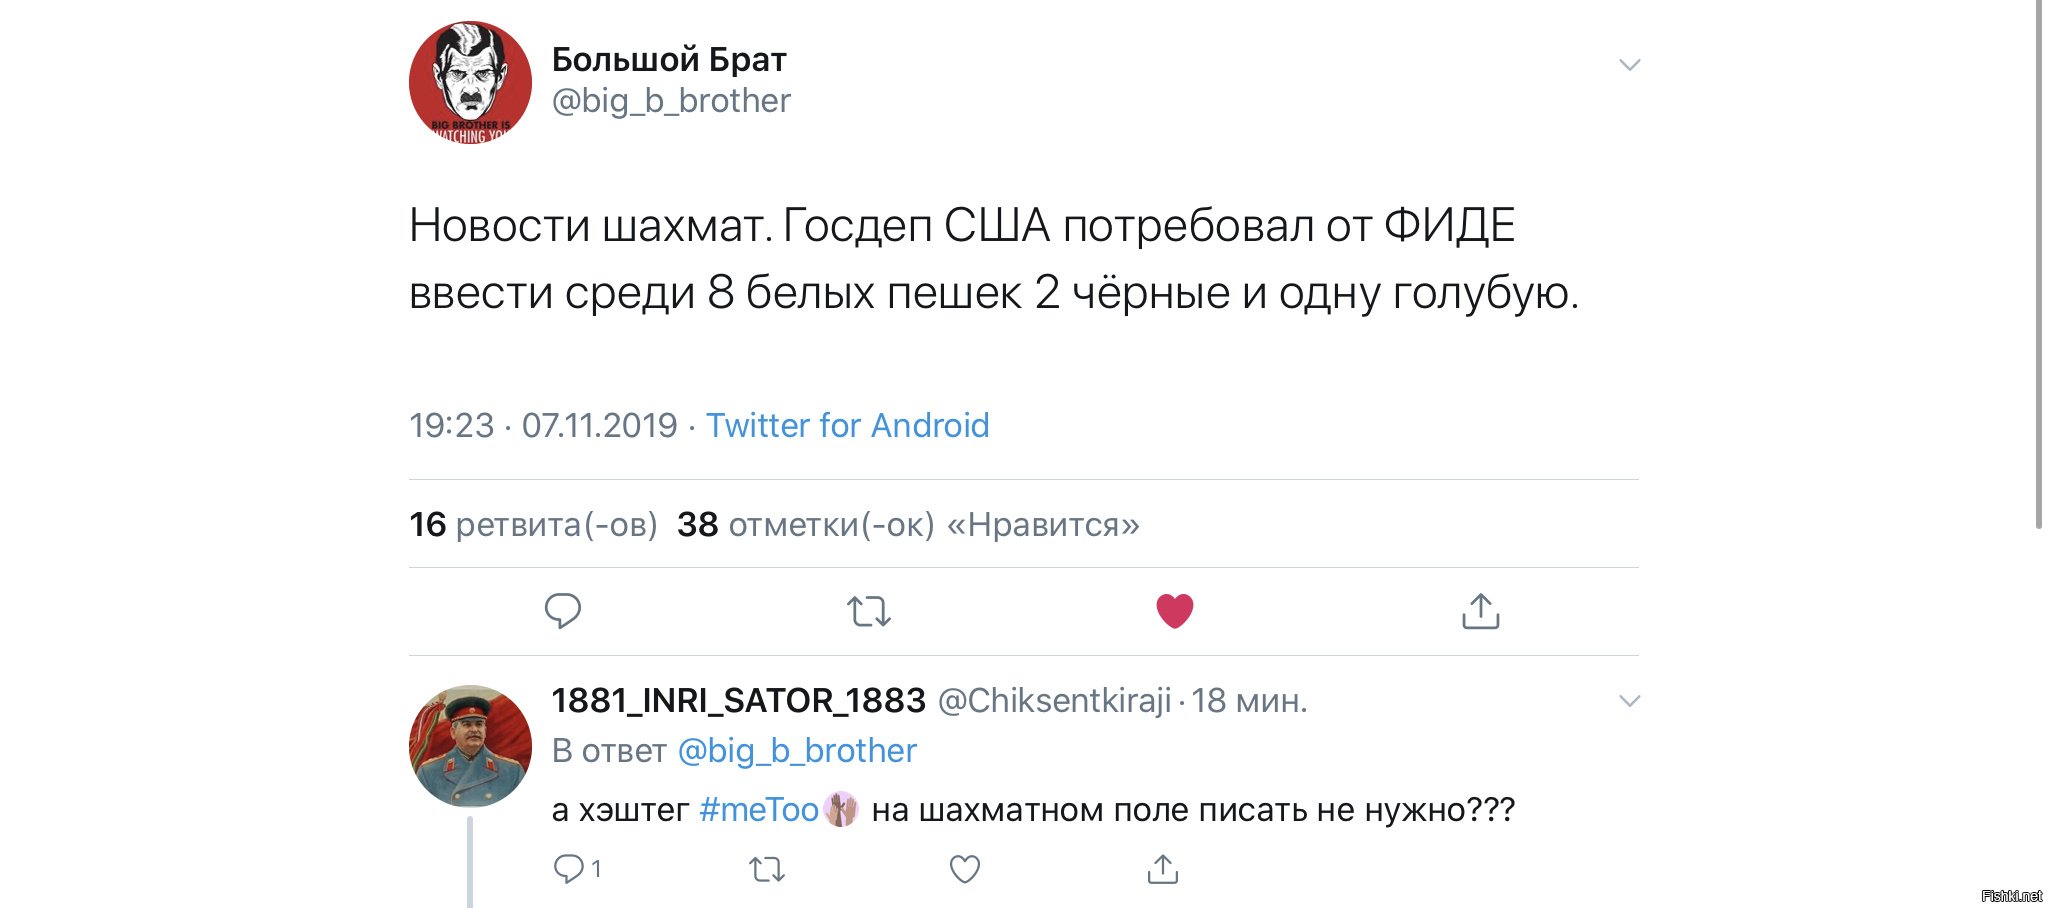Viewport: 2048px width, 908px height.
Task: Expand options for the liked tweet via top-right arrow
Action: (x=1631, y=63)
